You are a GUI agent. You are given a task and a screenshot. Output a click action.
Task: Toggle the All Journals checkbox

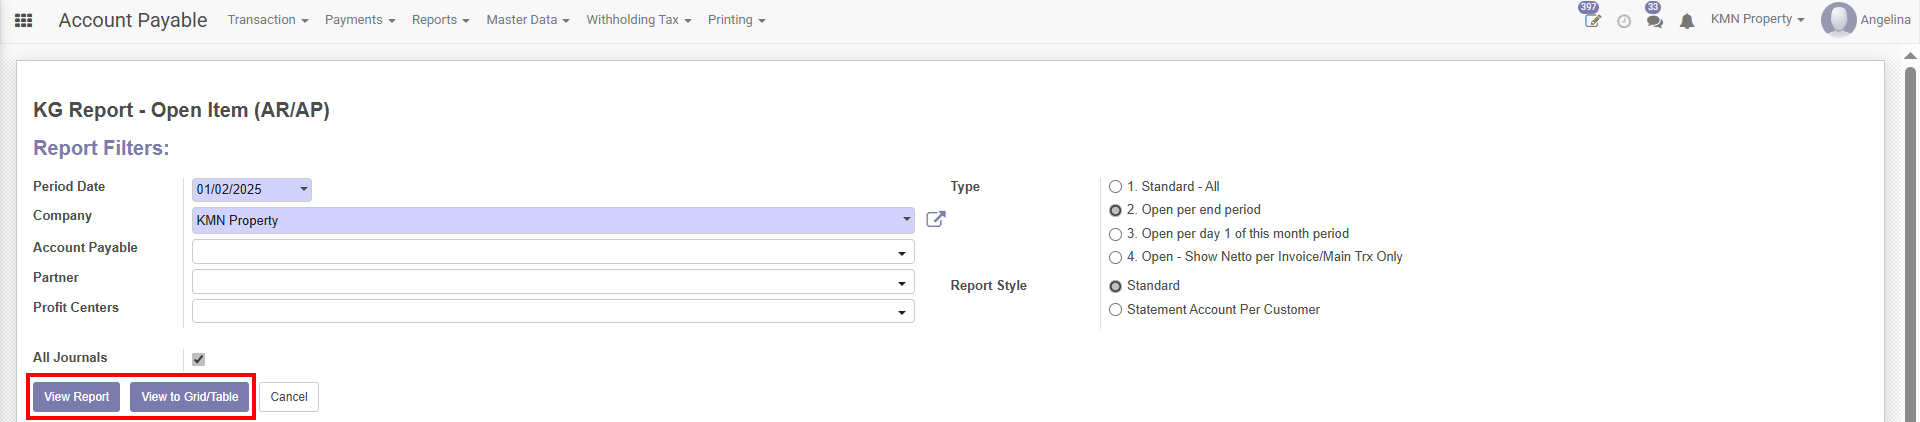[198, 359]
